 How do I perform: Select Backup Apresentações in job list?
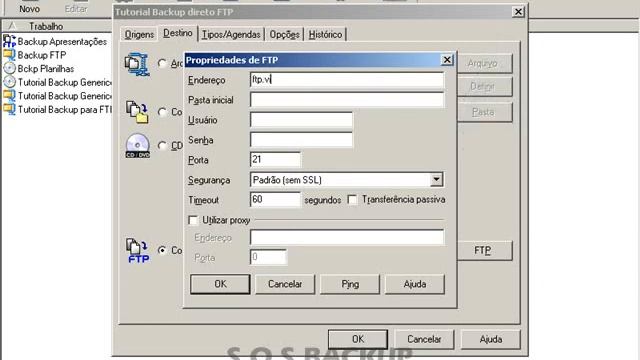(x=62, y=41)
